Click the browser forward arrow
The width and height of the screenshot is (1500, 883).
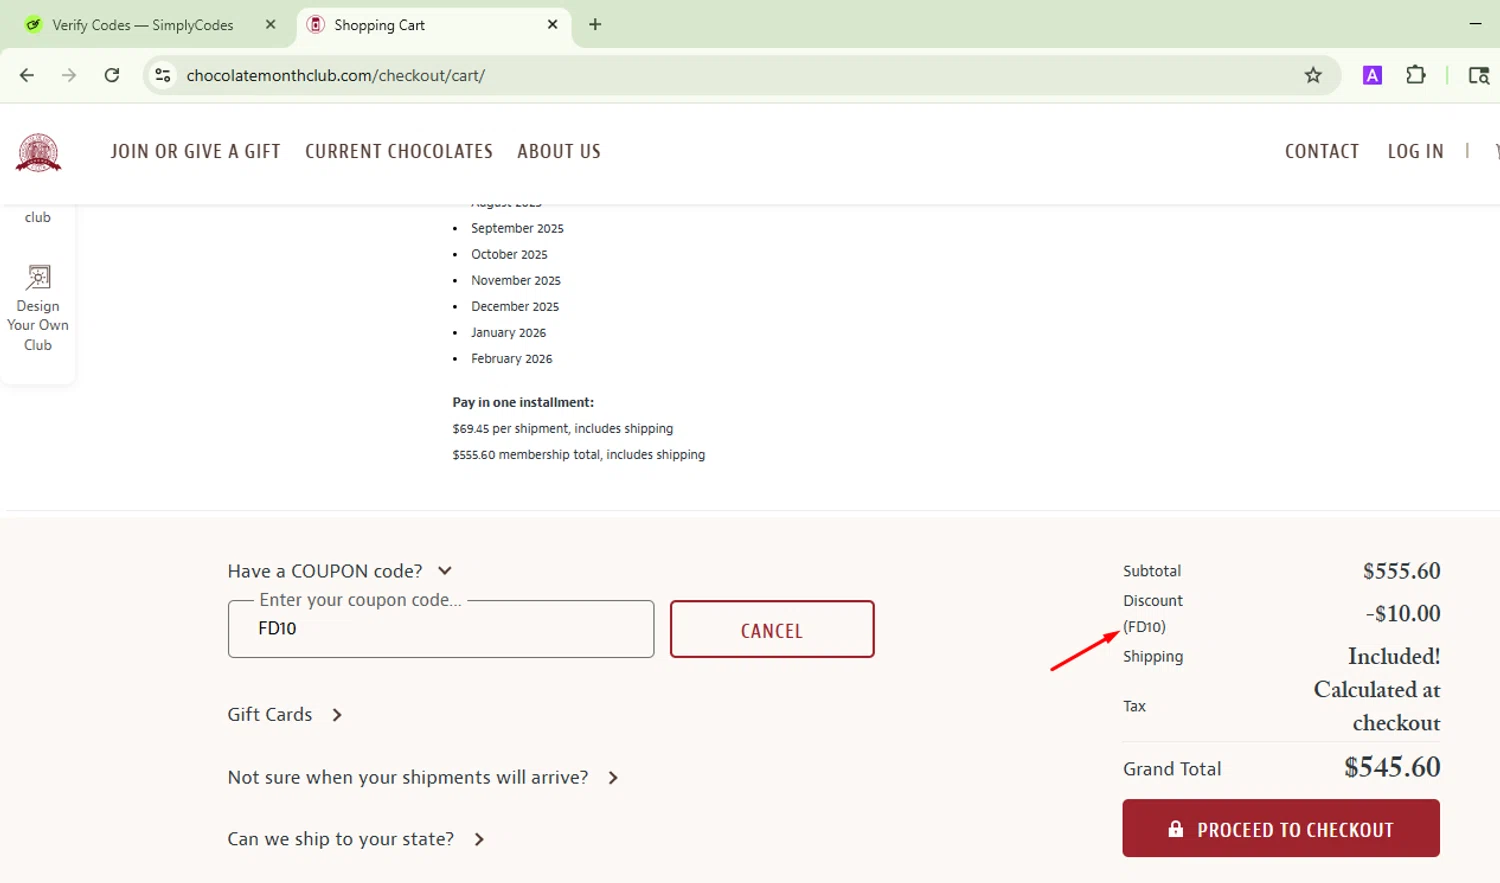[69, 75]
